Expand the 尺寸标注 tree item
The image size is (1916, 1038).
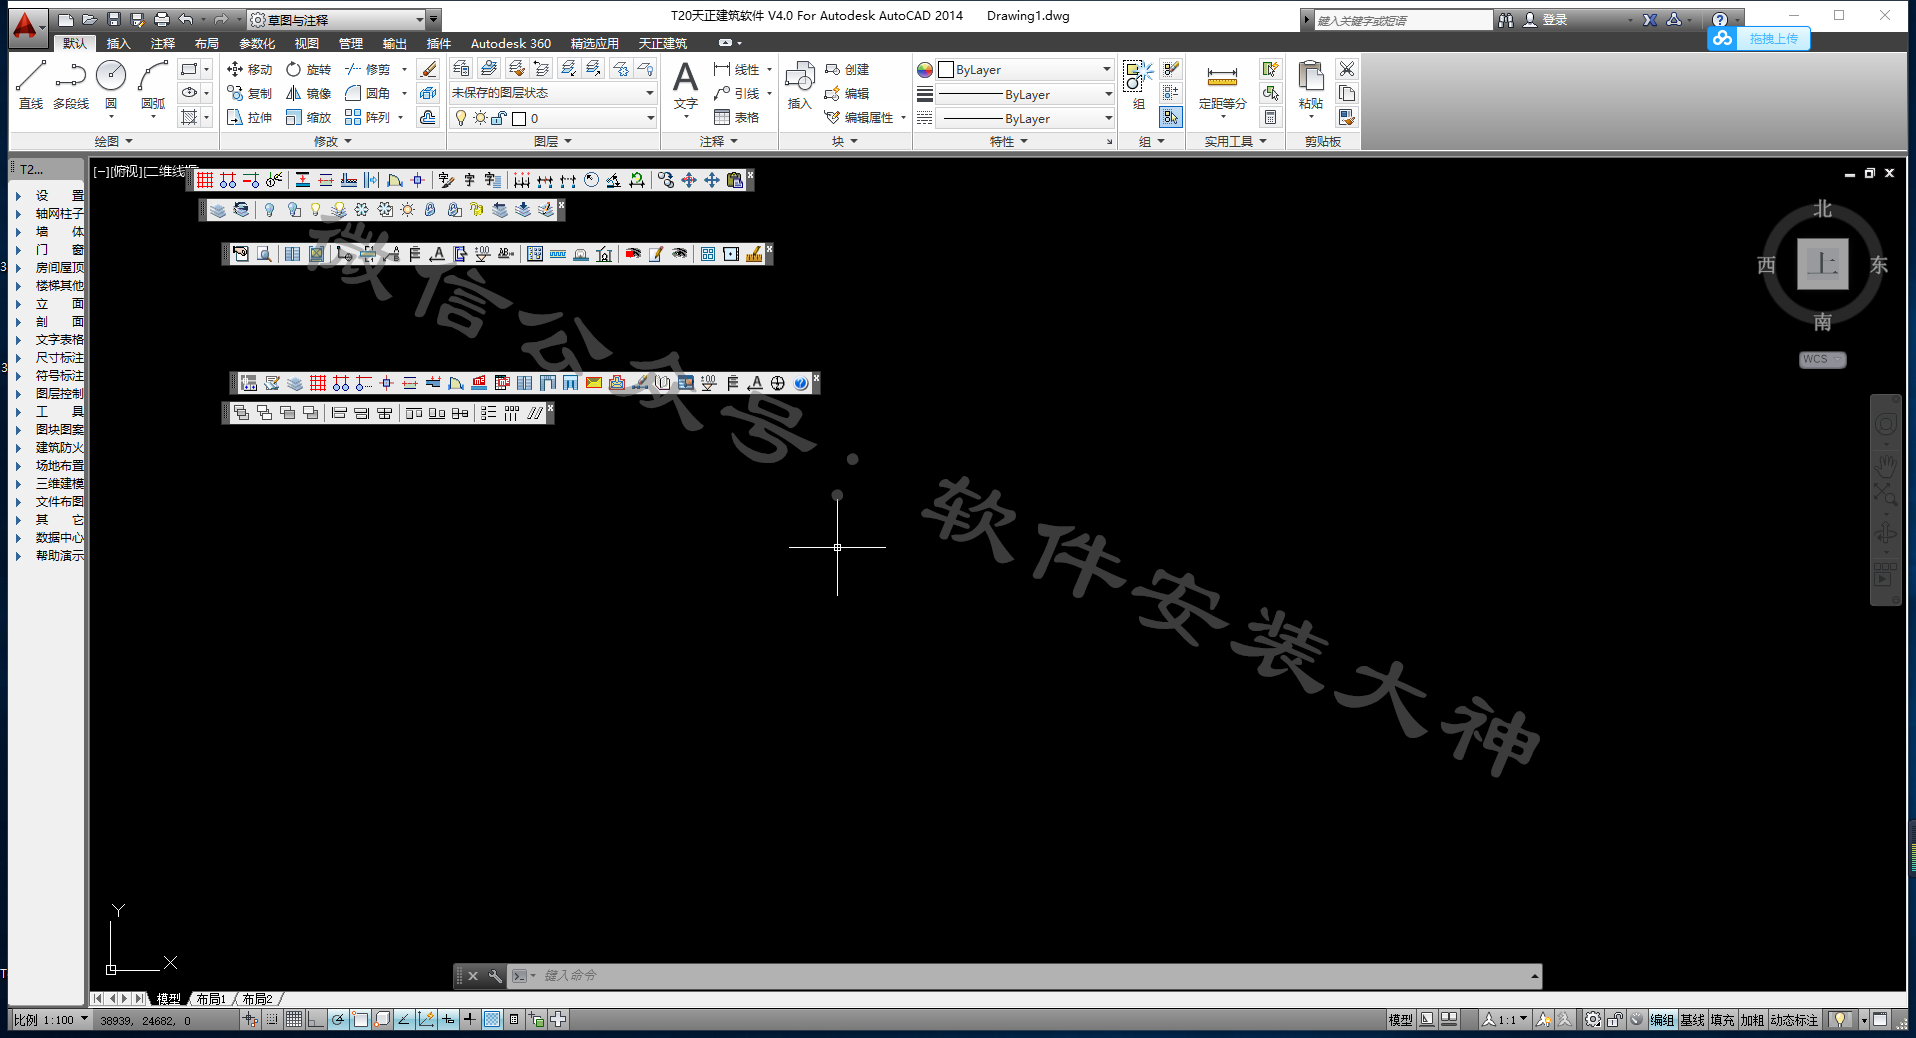[18, 358]
